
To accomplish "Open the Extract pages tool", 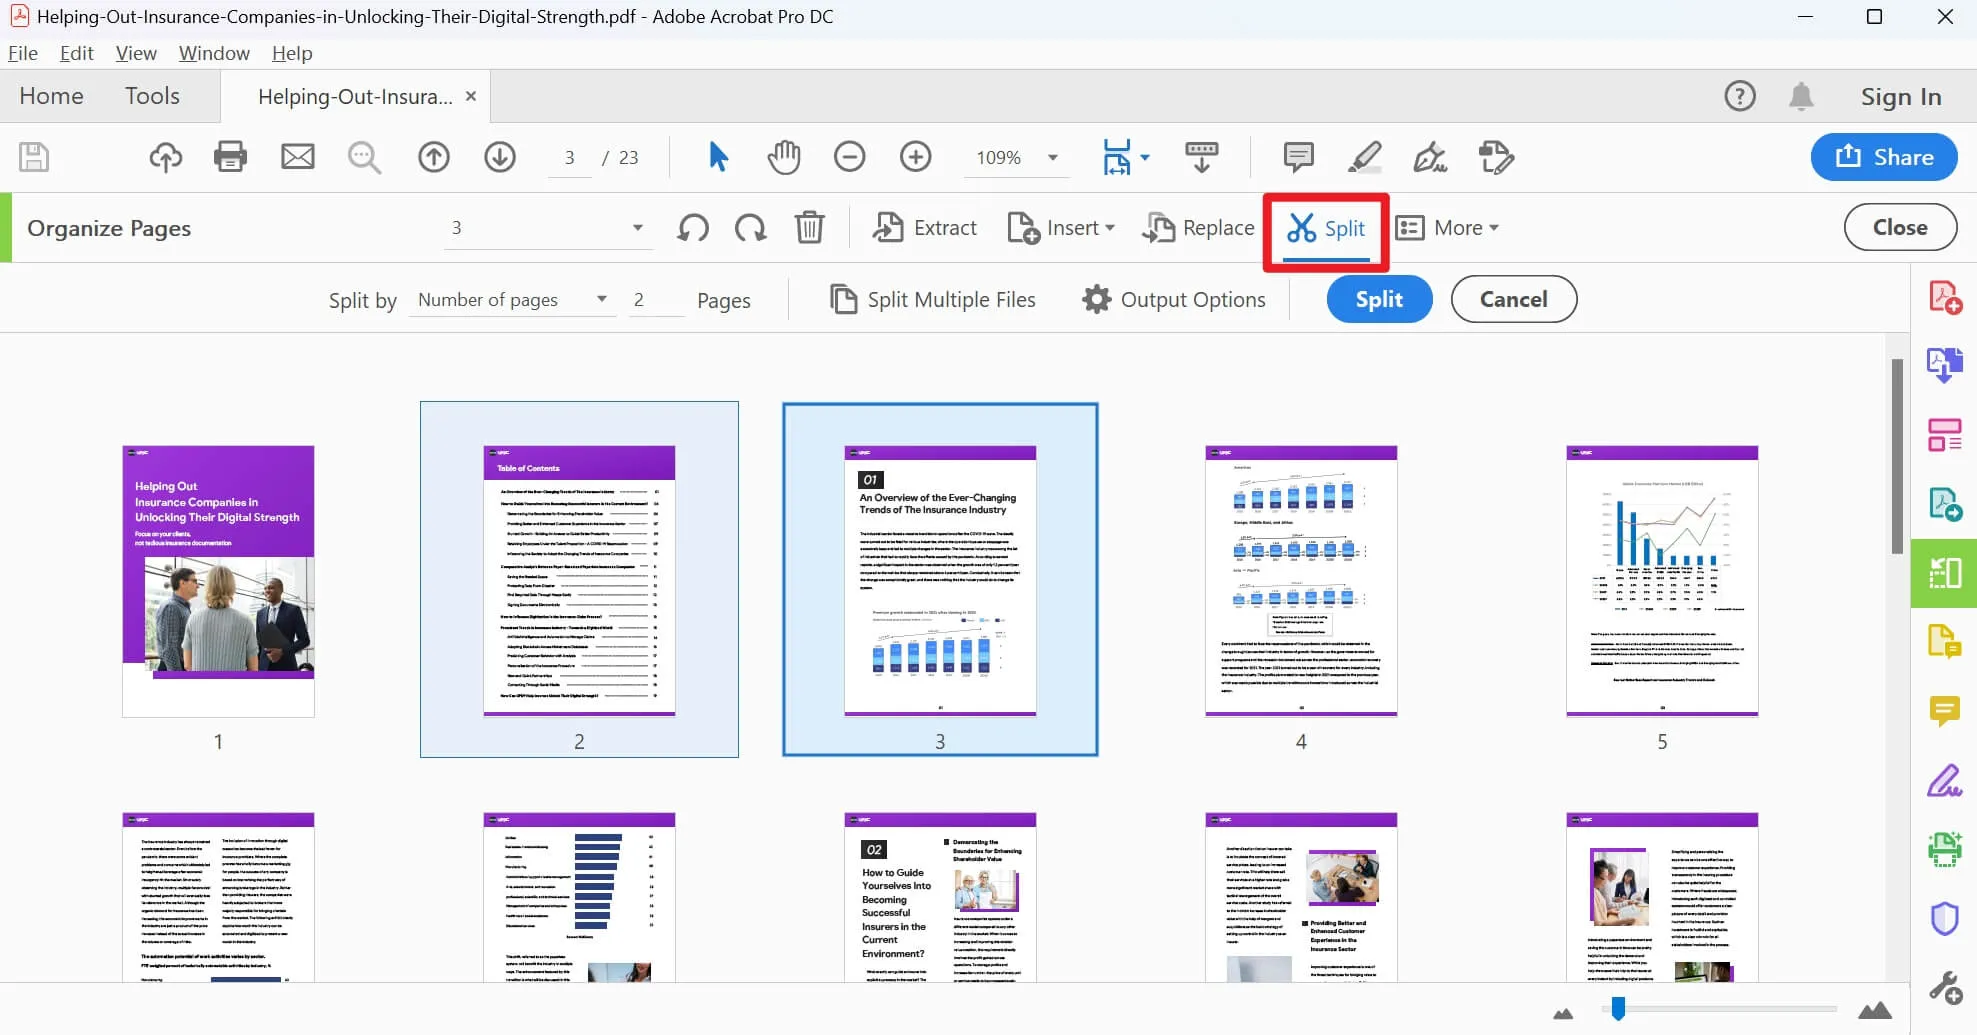I will tap(924, 228).
